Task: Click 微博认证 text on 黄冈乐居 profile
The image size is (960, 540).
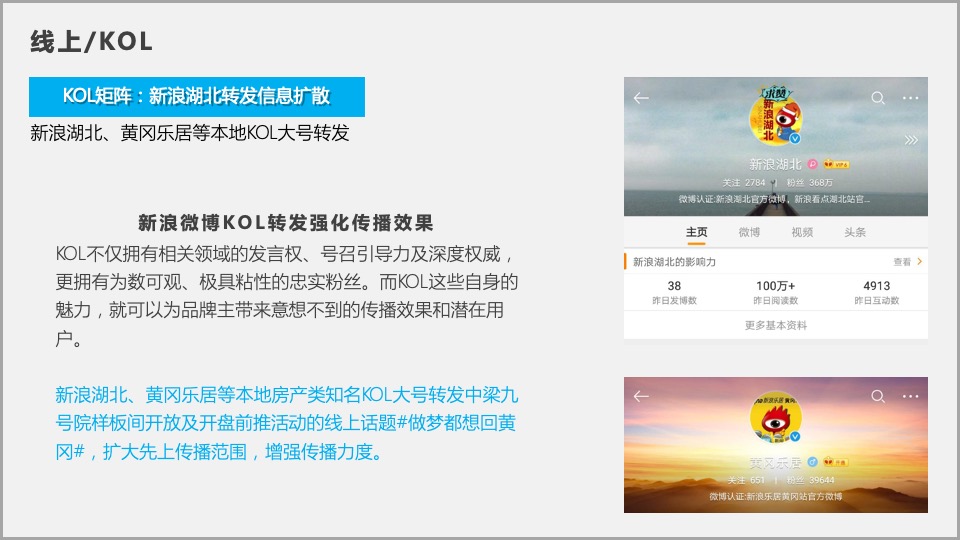Action: pyautogui.click(x=776, y=496)
